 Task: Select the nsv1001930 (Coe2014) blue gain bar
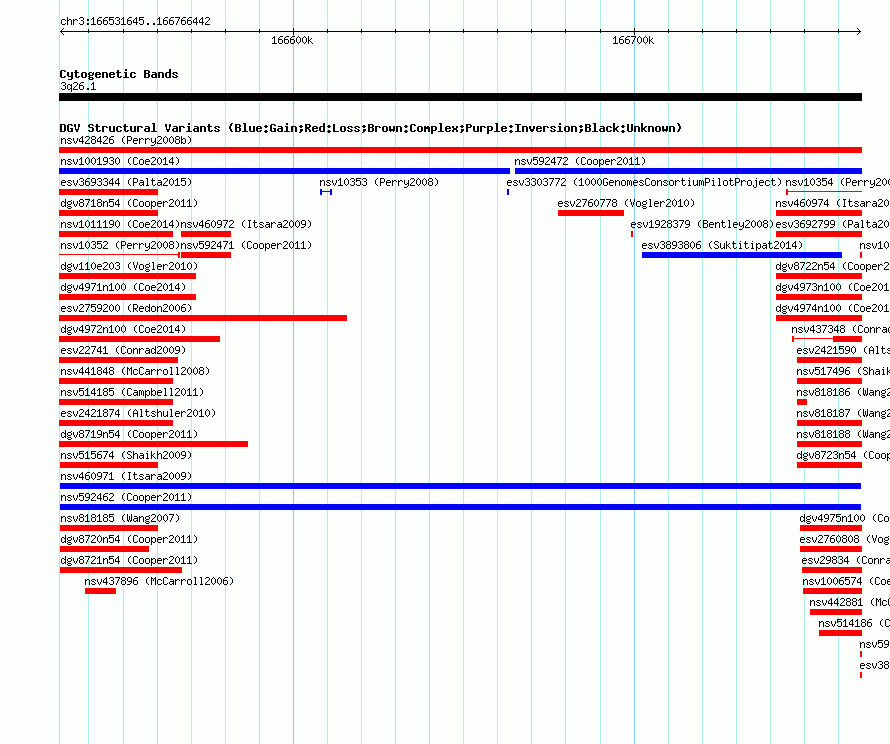284,171
